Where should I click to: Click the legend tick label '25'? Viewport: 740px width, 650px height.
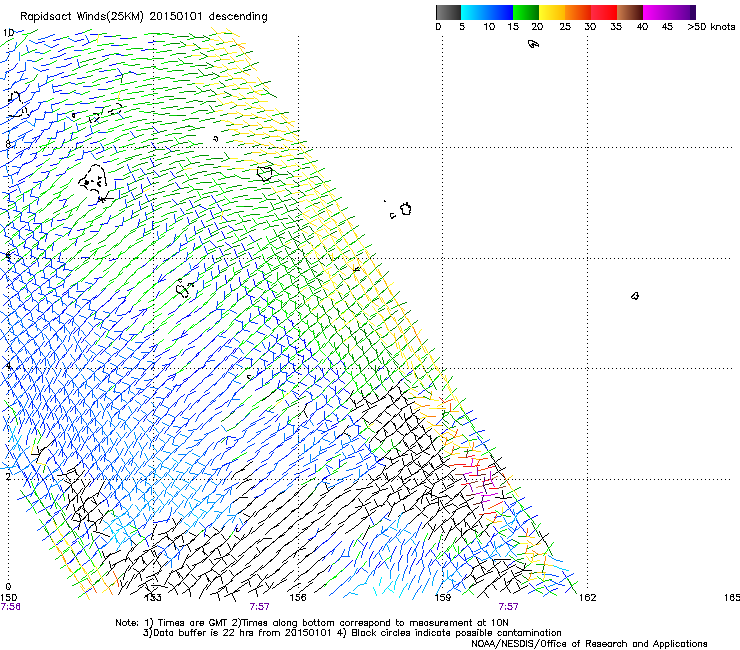[565, 27]
